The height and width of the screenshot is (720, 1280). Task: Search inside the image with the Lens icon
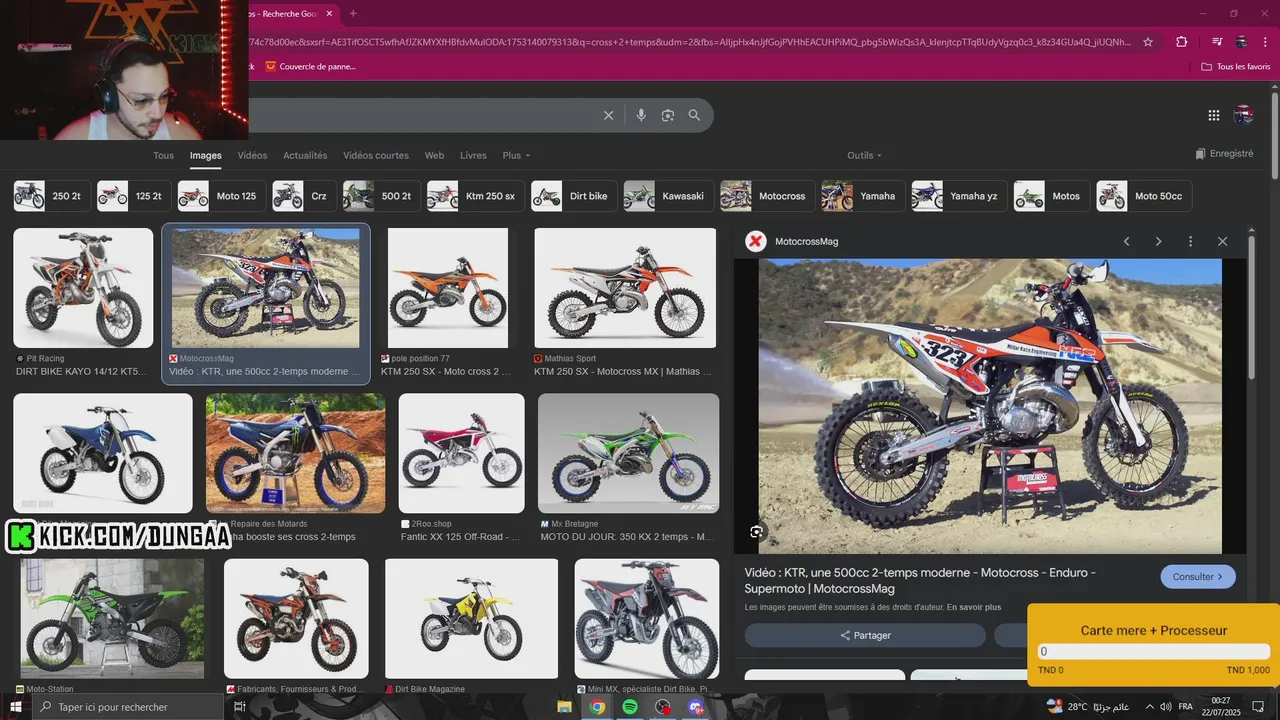(757, 532)
